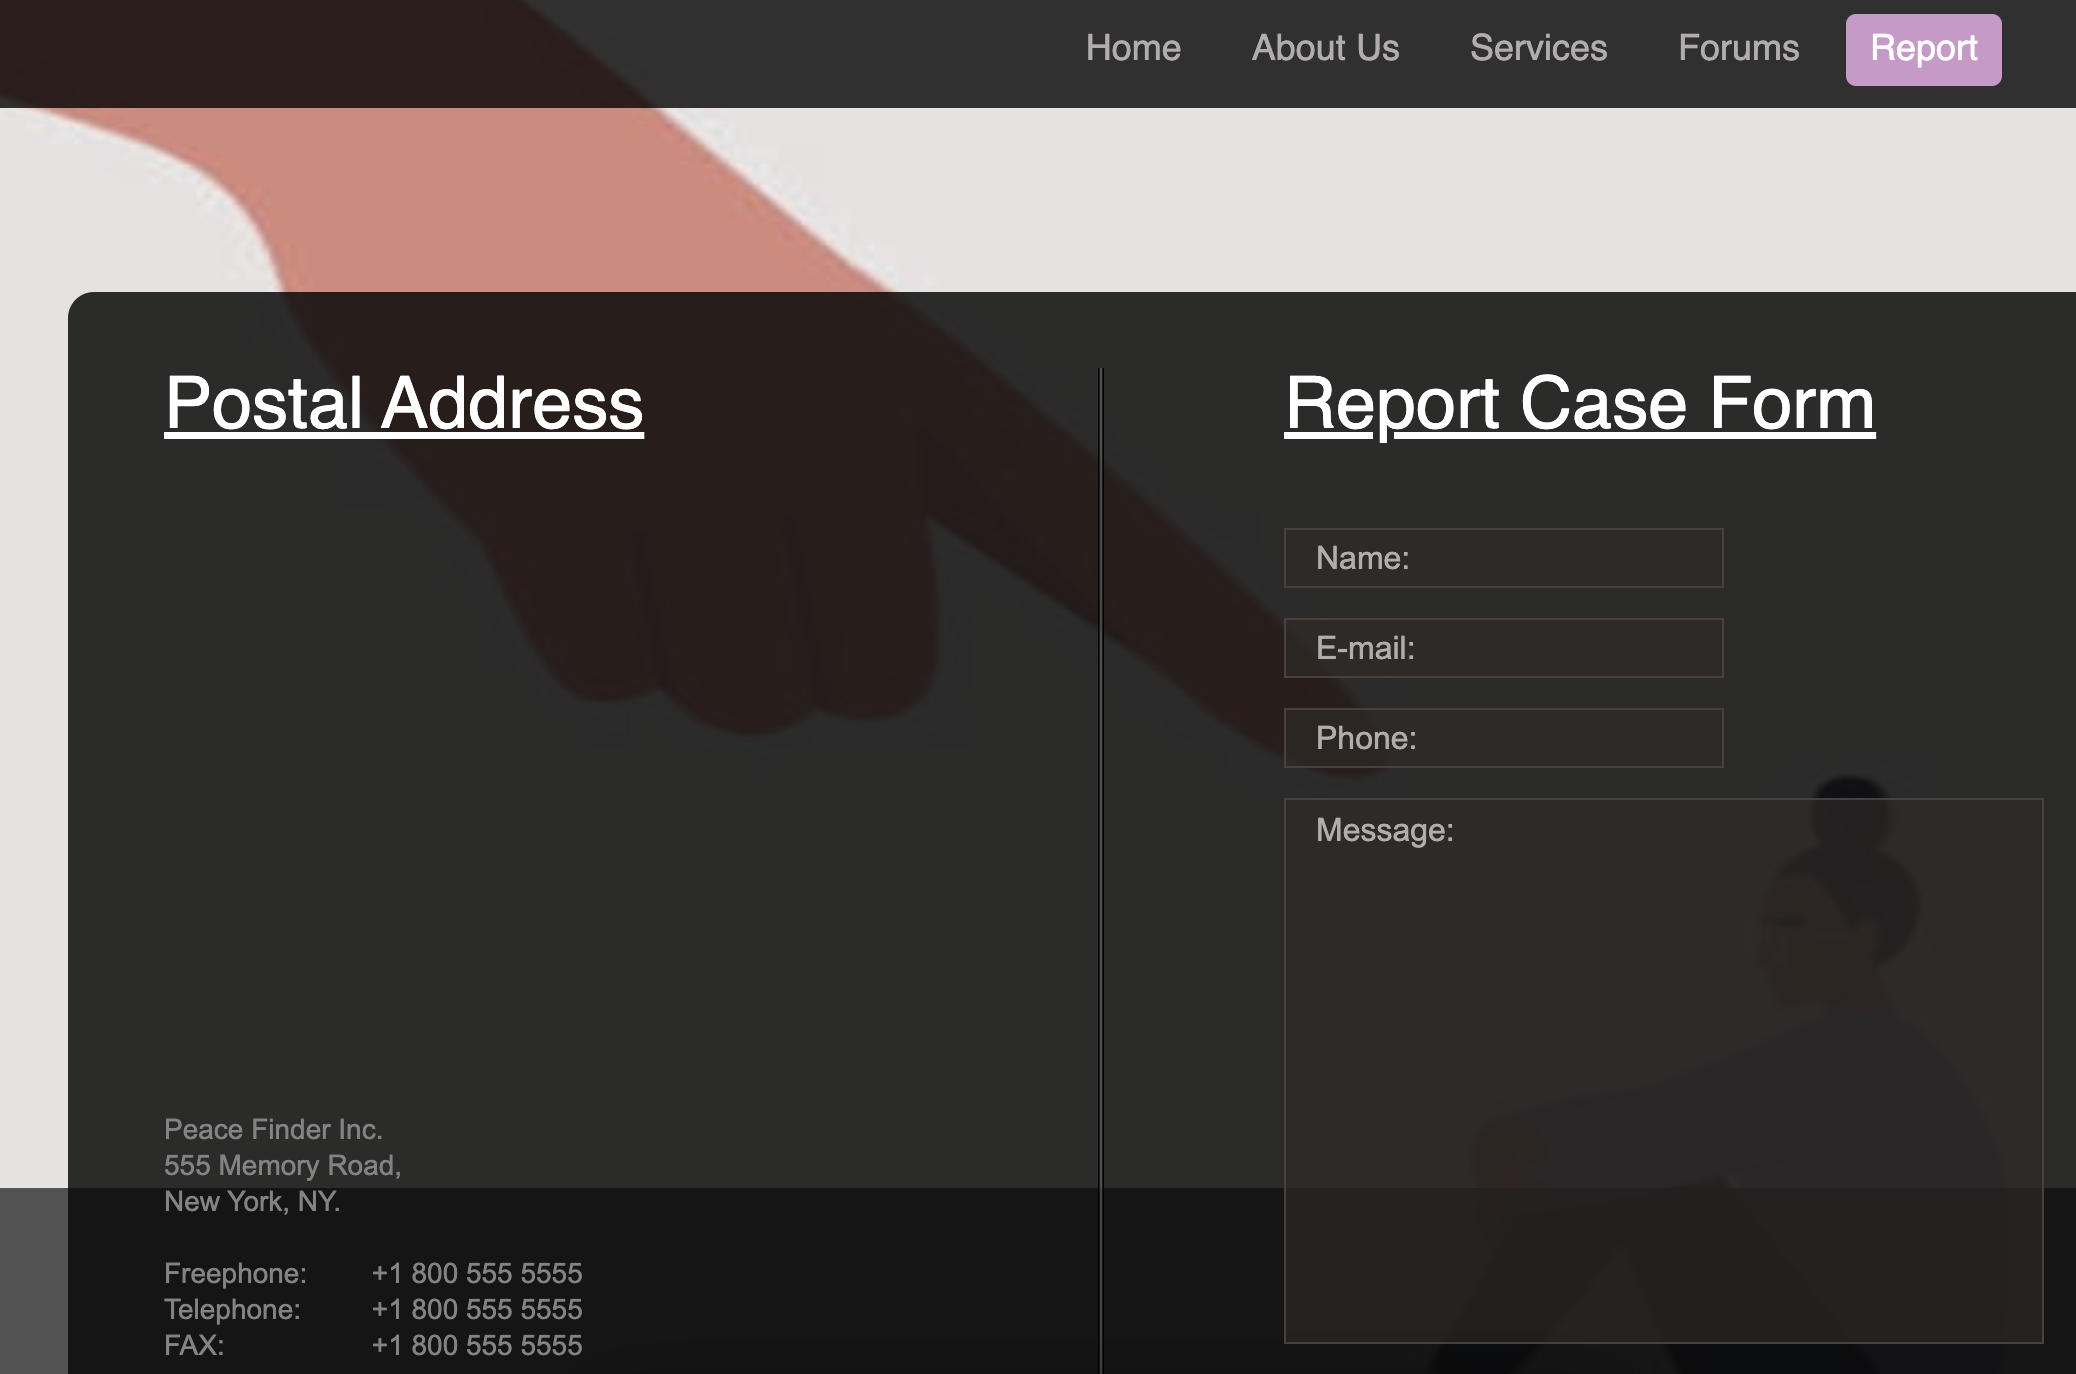
Task: Focus the Name input field
Action: click(x=1503, y=558)
